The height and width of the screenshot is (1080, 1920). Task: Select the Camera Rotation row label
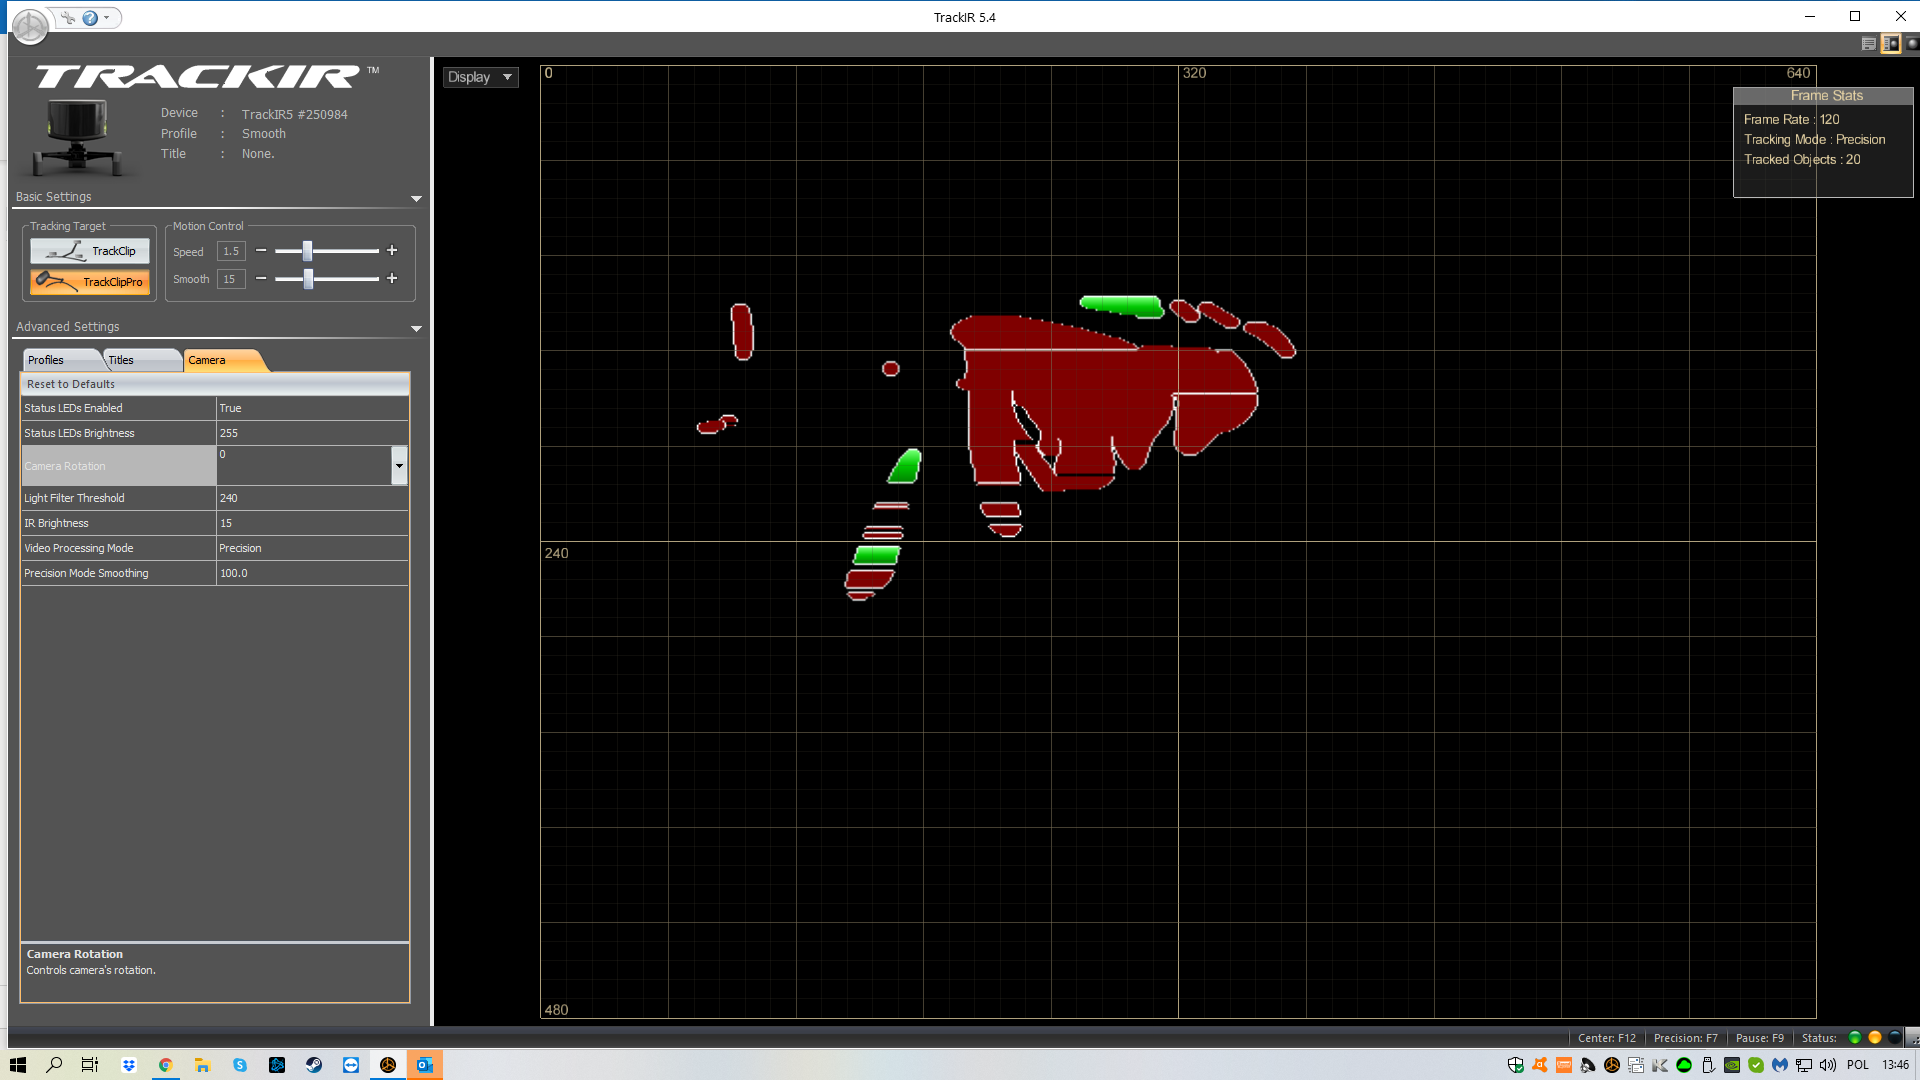coord(118,466)
